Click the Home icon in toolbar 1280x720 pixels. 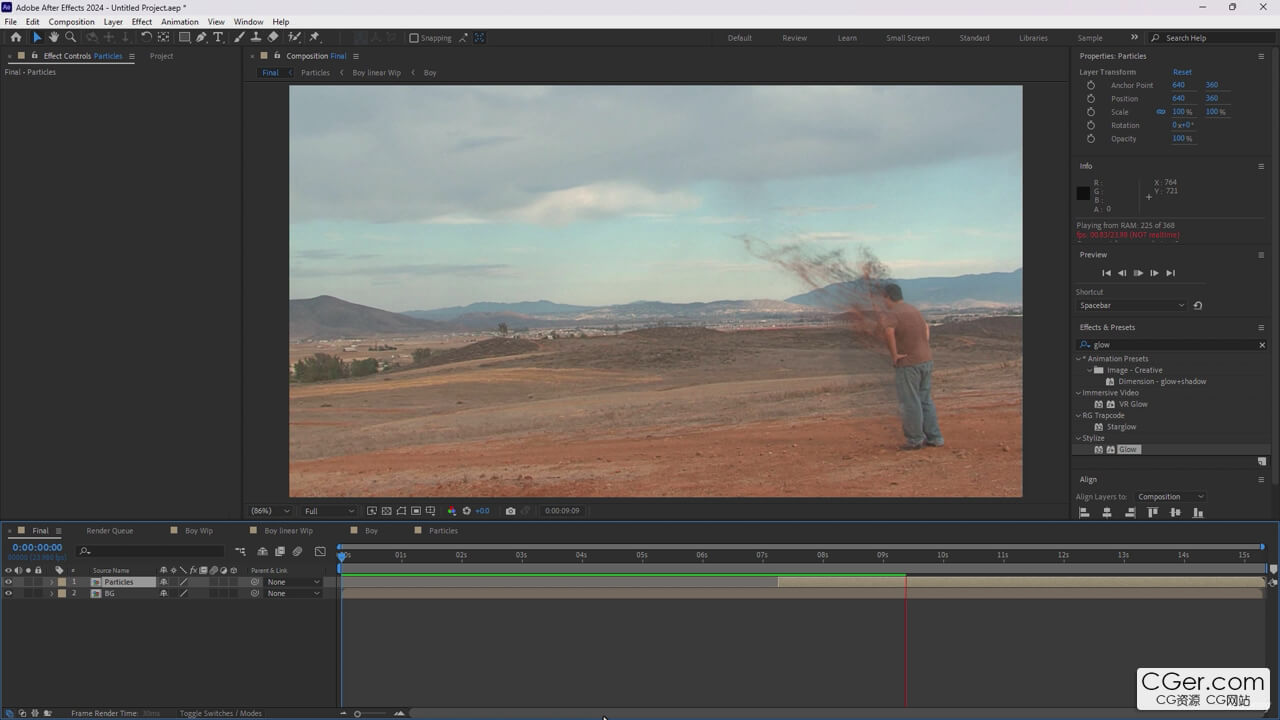[16, 38]
